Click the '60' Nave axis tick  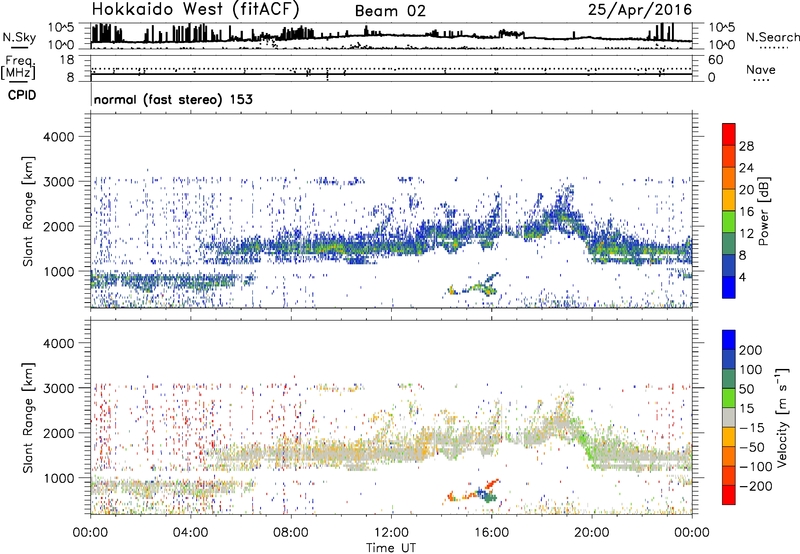point(715,60)
